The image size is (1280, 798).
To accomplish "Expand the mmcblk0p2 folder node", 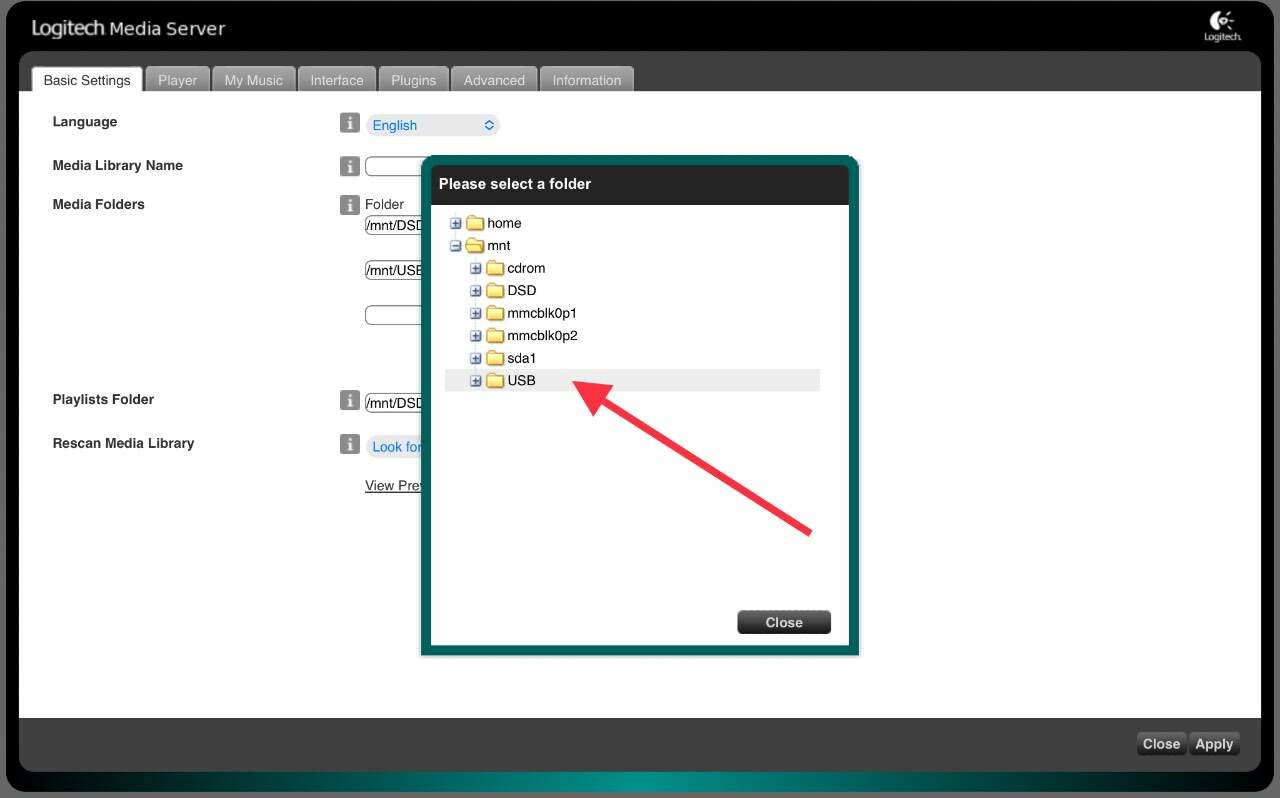I will (476, 336).
